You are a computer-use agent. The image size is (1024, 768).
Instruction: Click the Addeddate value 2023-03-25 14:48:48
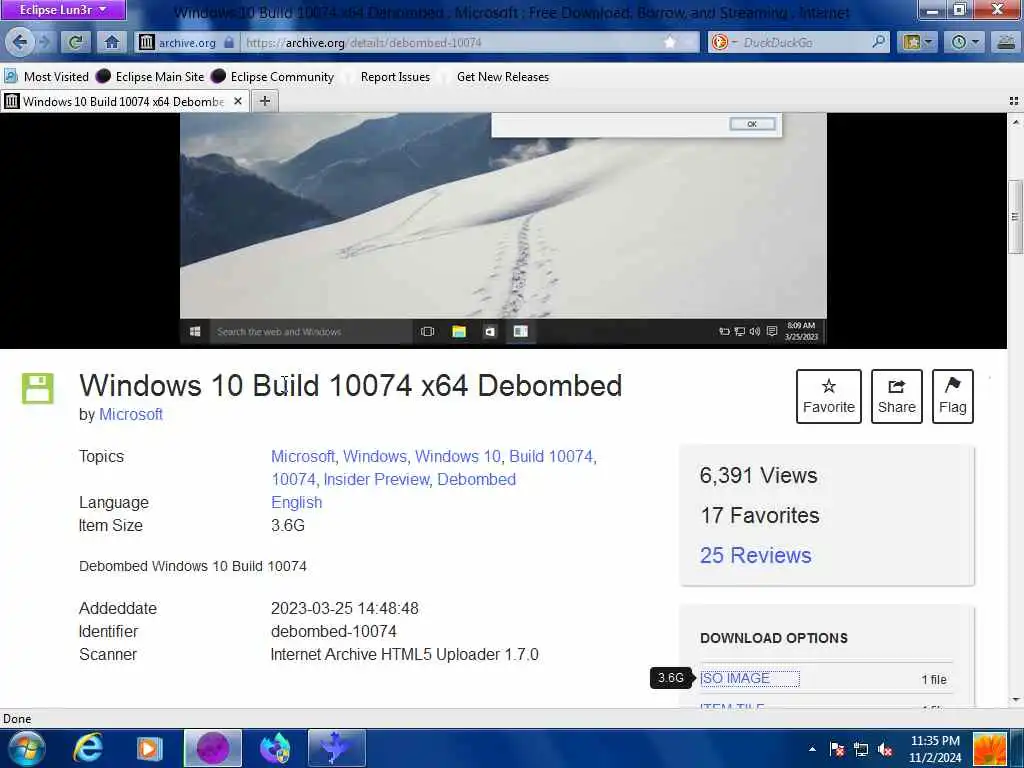pyautogui.click(x=345, y=609)
